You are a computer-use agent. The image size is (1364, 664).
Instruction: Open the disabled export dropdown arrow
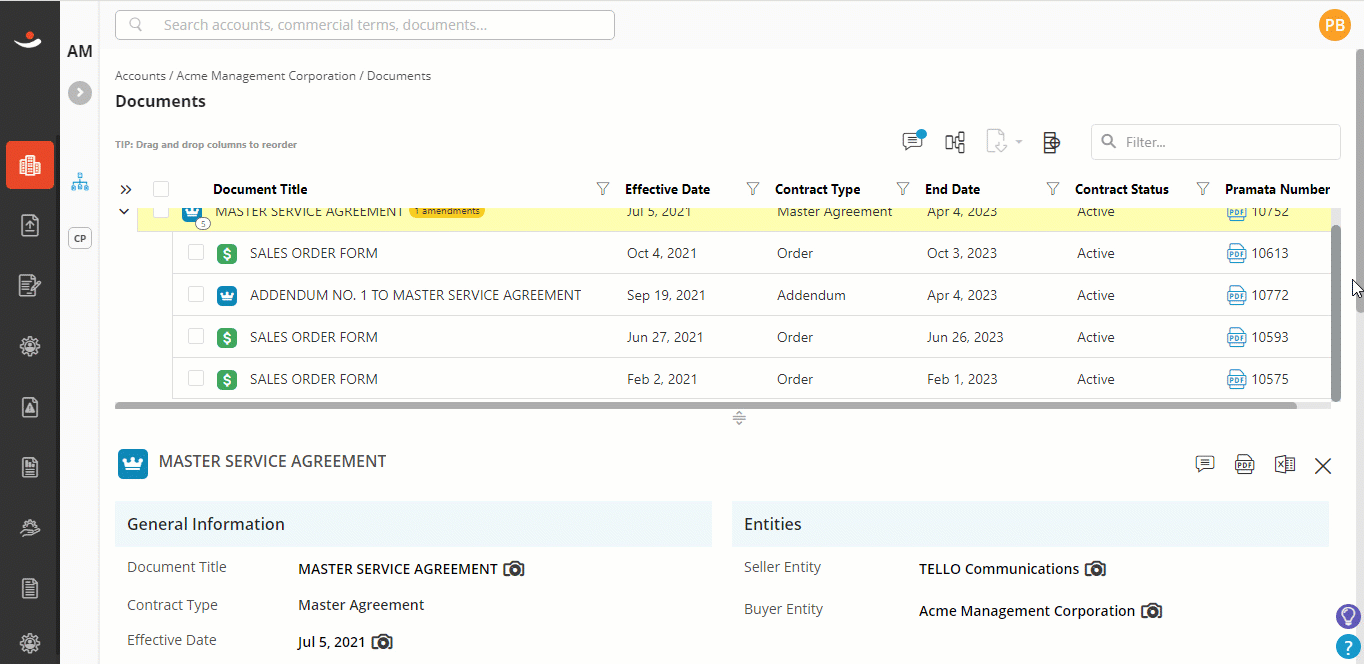pyautogui.click(x=1019, y=142)
